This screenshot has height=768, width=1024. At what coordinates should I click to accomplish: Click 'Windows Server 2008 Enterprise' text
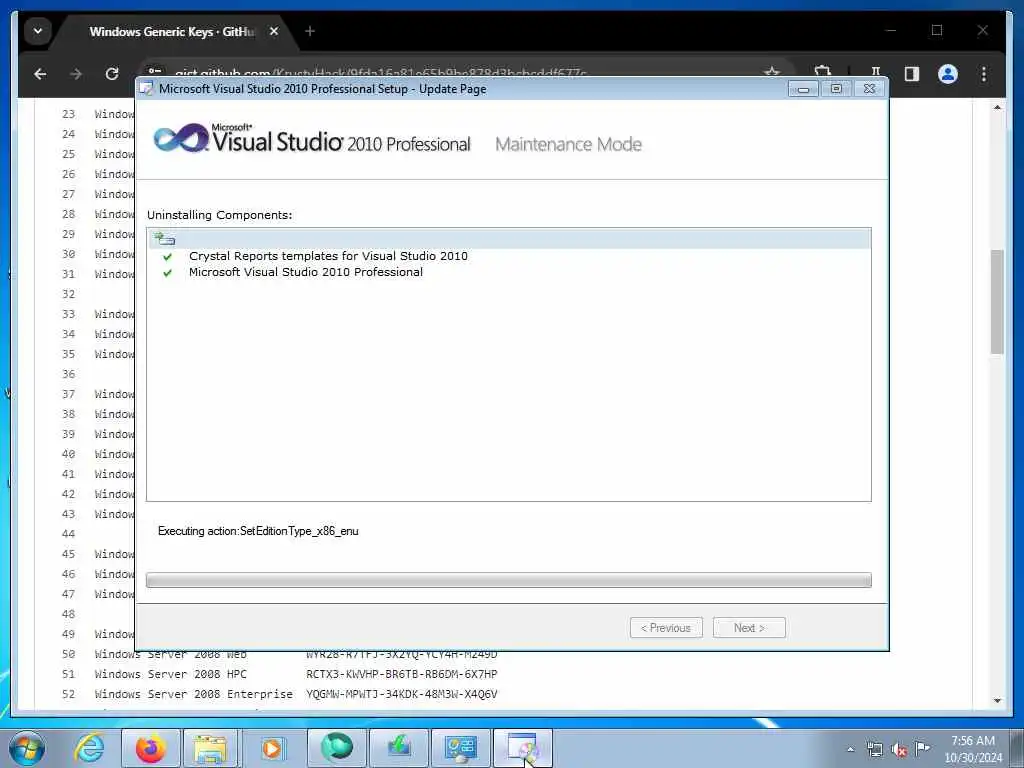point(193,694)
